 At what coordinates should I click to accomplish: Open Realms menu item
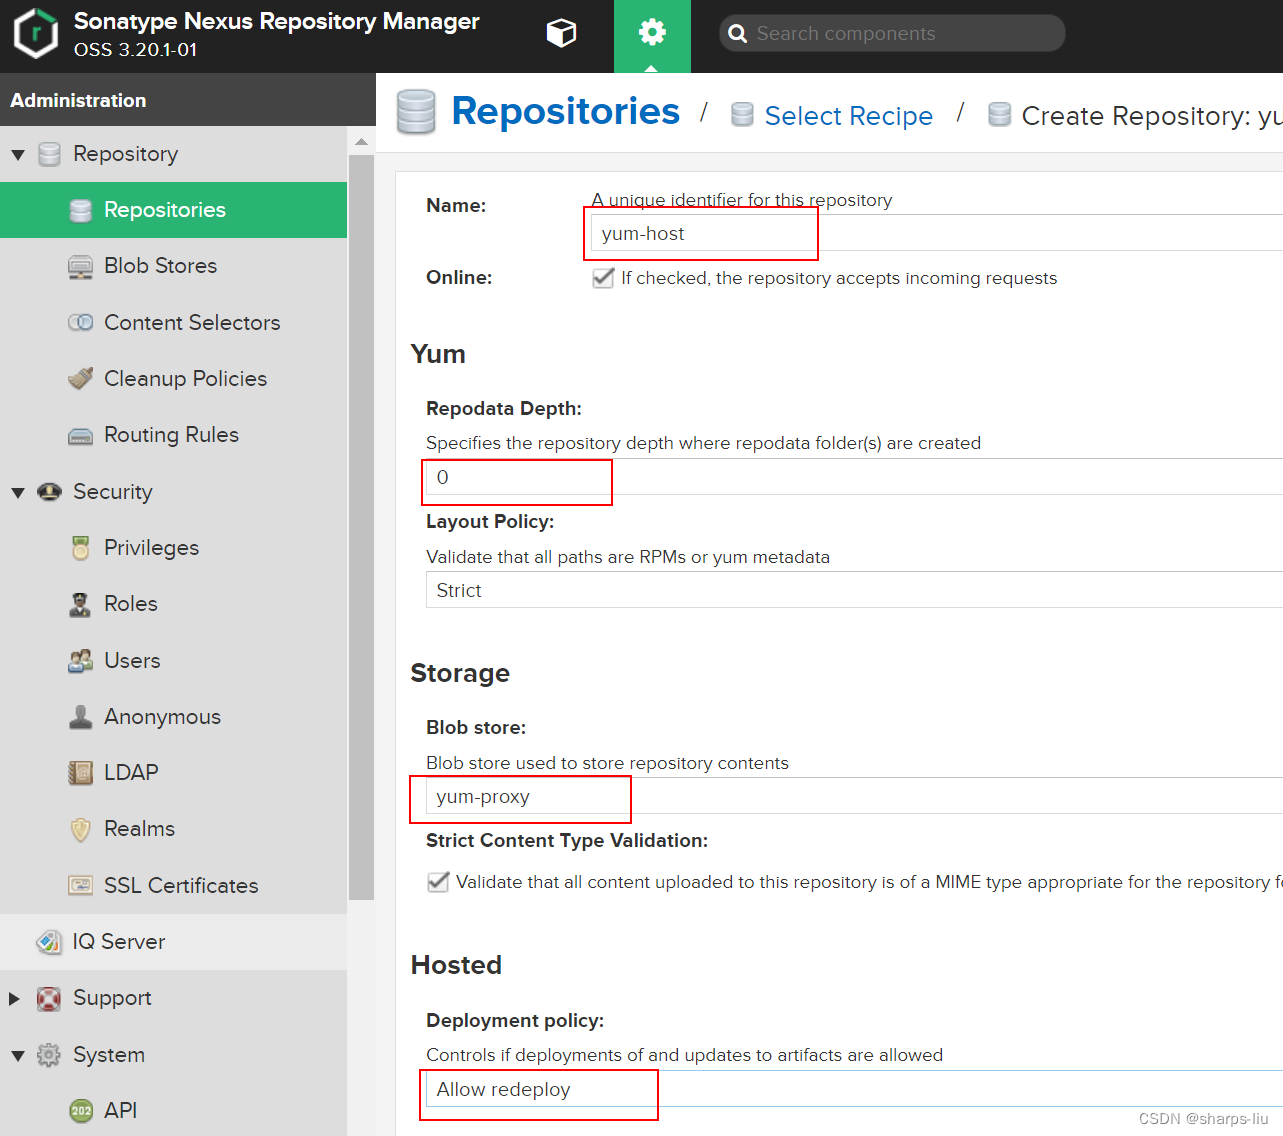coord(174,829)
